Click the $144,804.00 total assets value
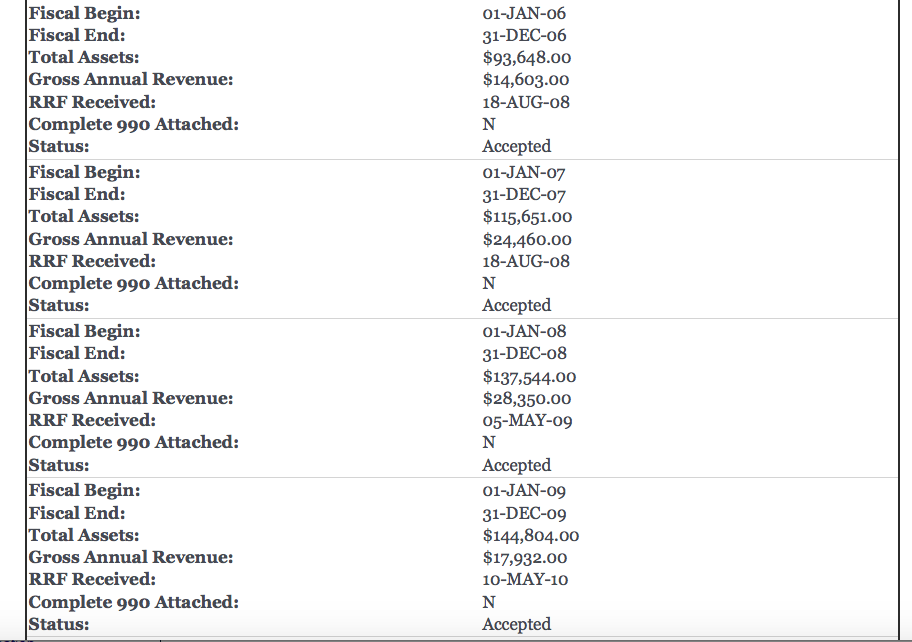The height and width of the screenshot is (642, 912). (530, 535)
